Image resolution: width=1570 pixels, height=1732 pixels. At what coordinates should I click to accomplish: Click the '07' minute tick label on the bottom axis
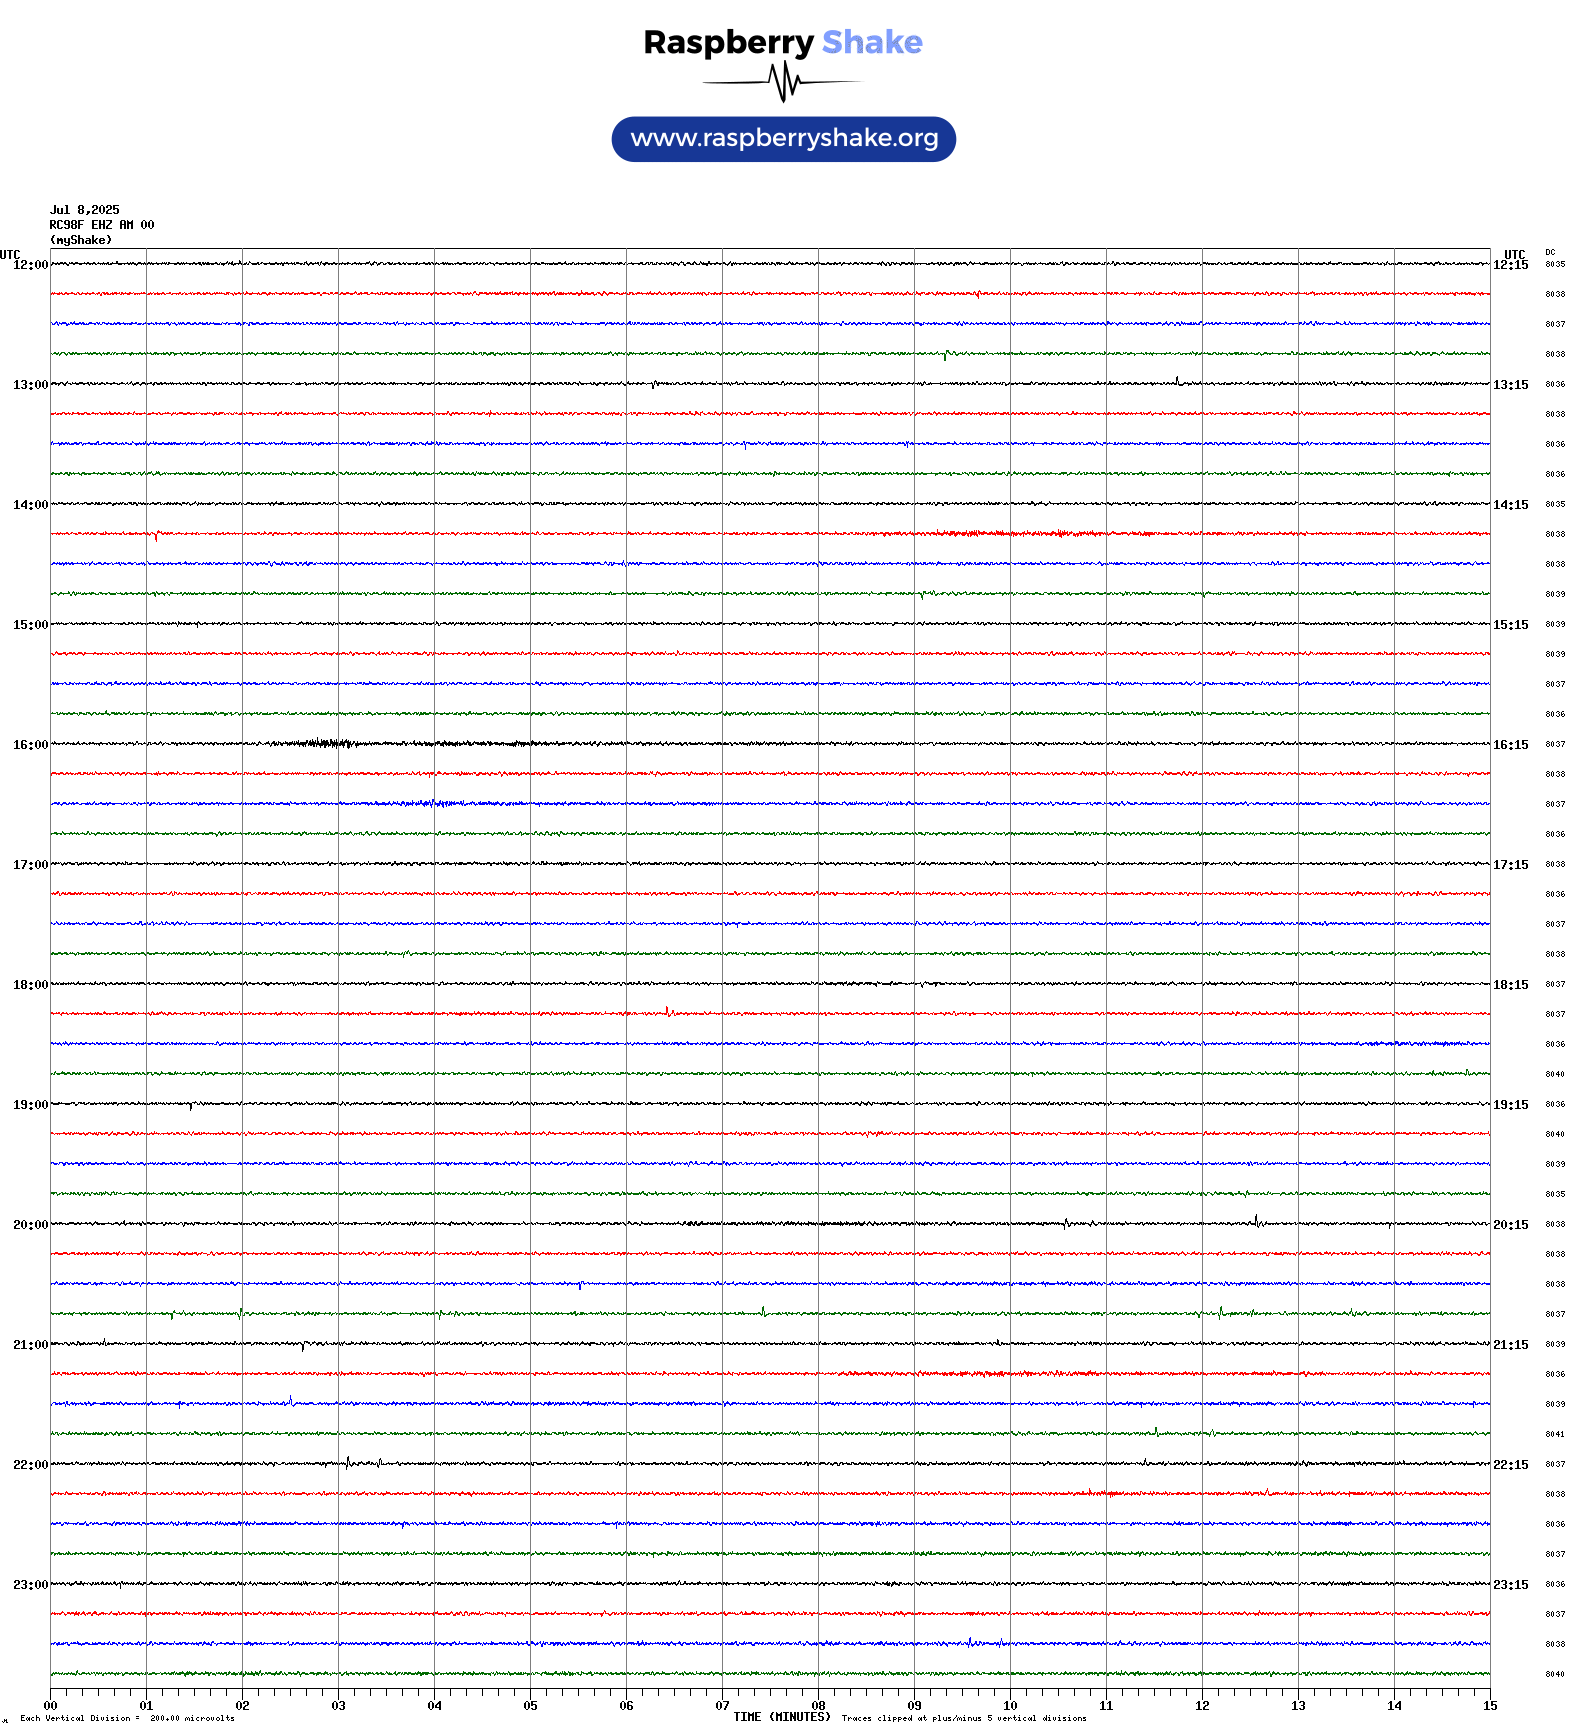(x=722, y=1706)
